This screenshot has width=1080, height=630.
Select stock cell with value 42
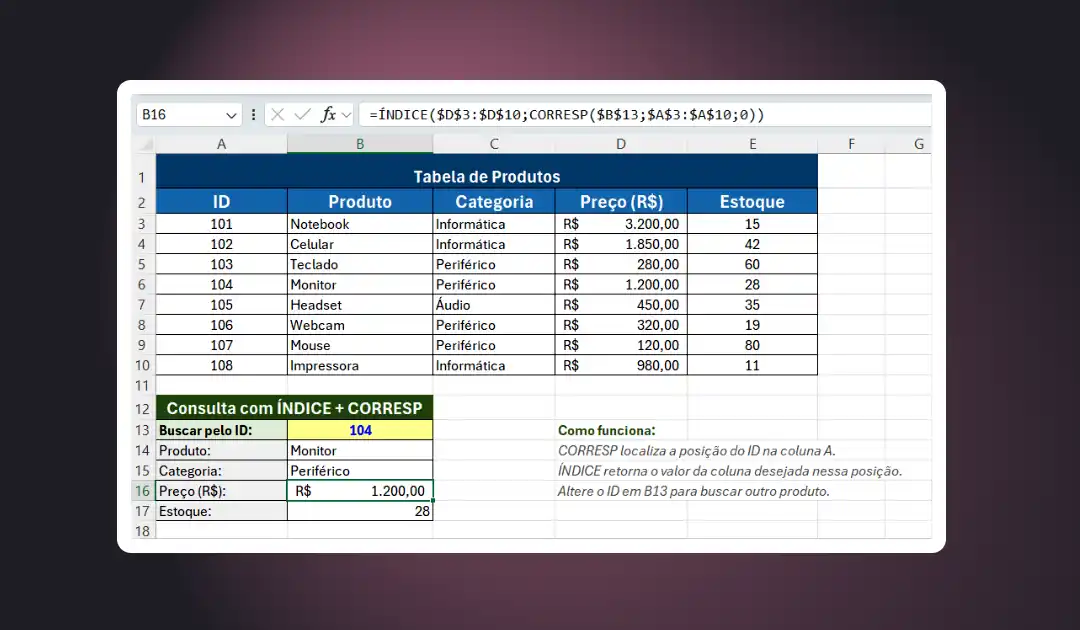752,244
